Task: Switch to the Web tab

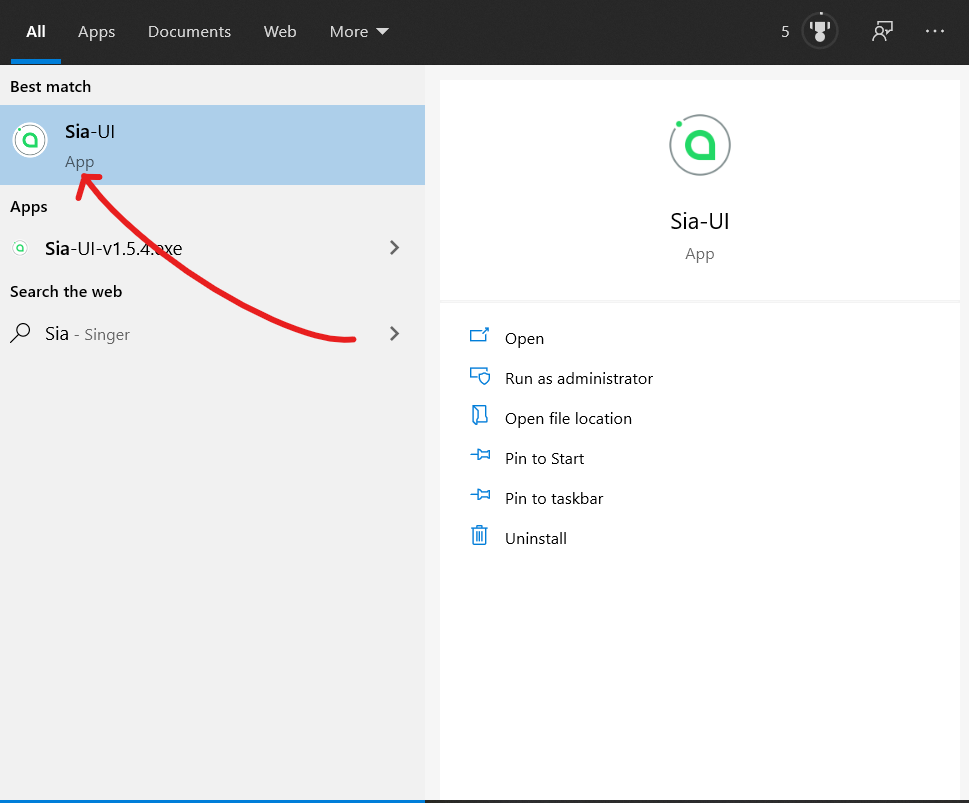Action: tap(280, 32)
